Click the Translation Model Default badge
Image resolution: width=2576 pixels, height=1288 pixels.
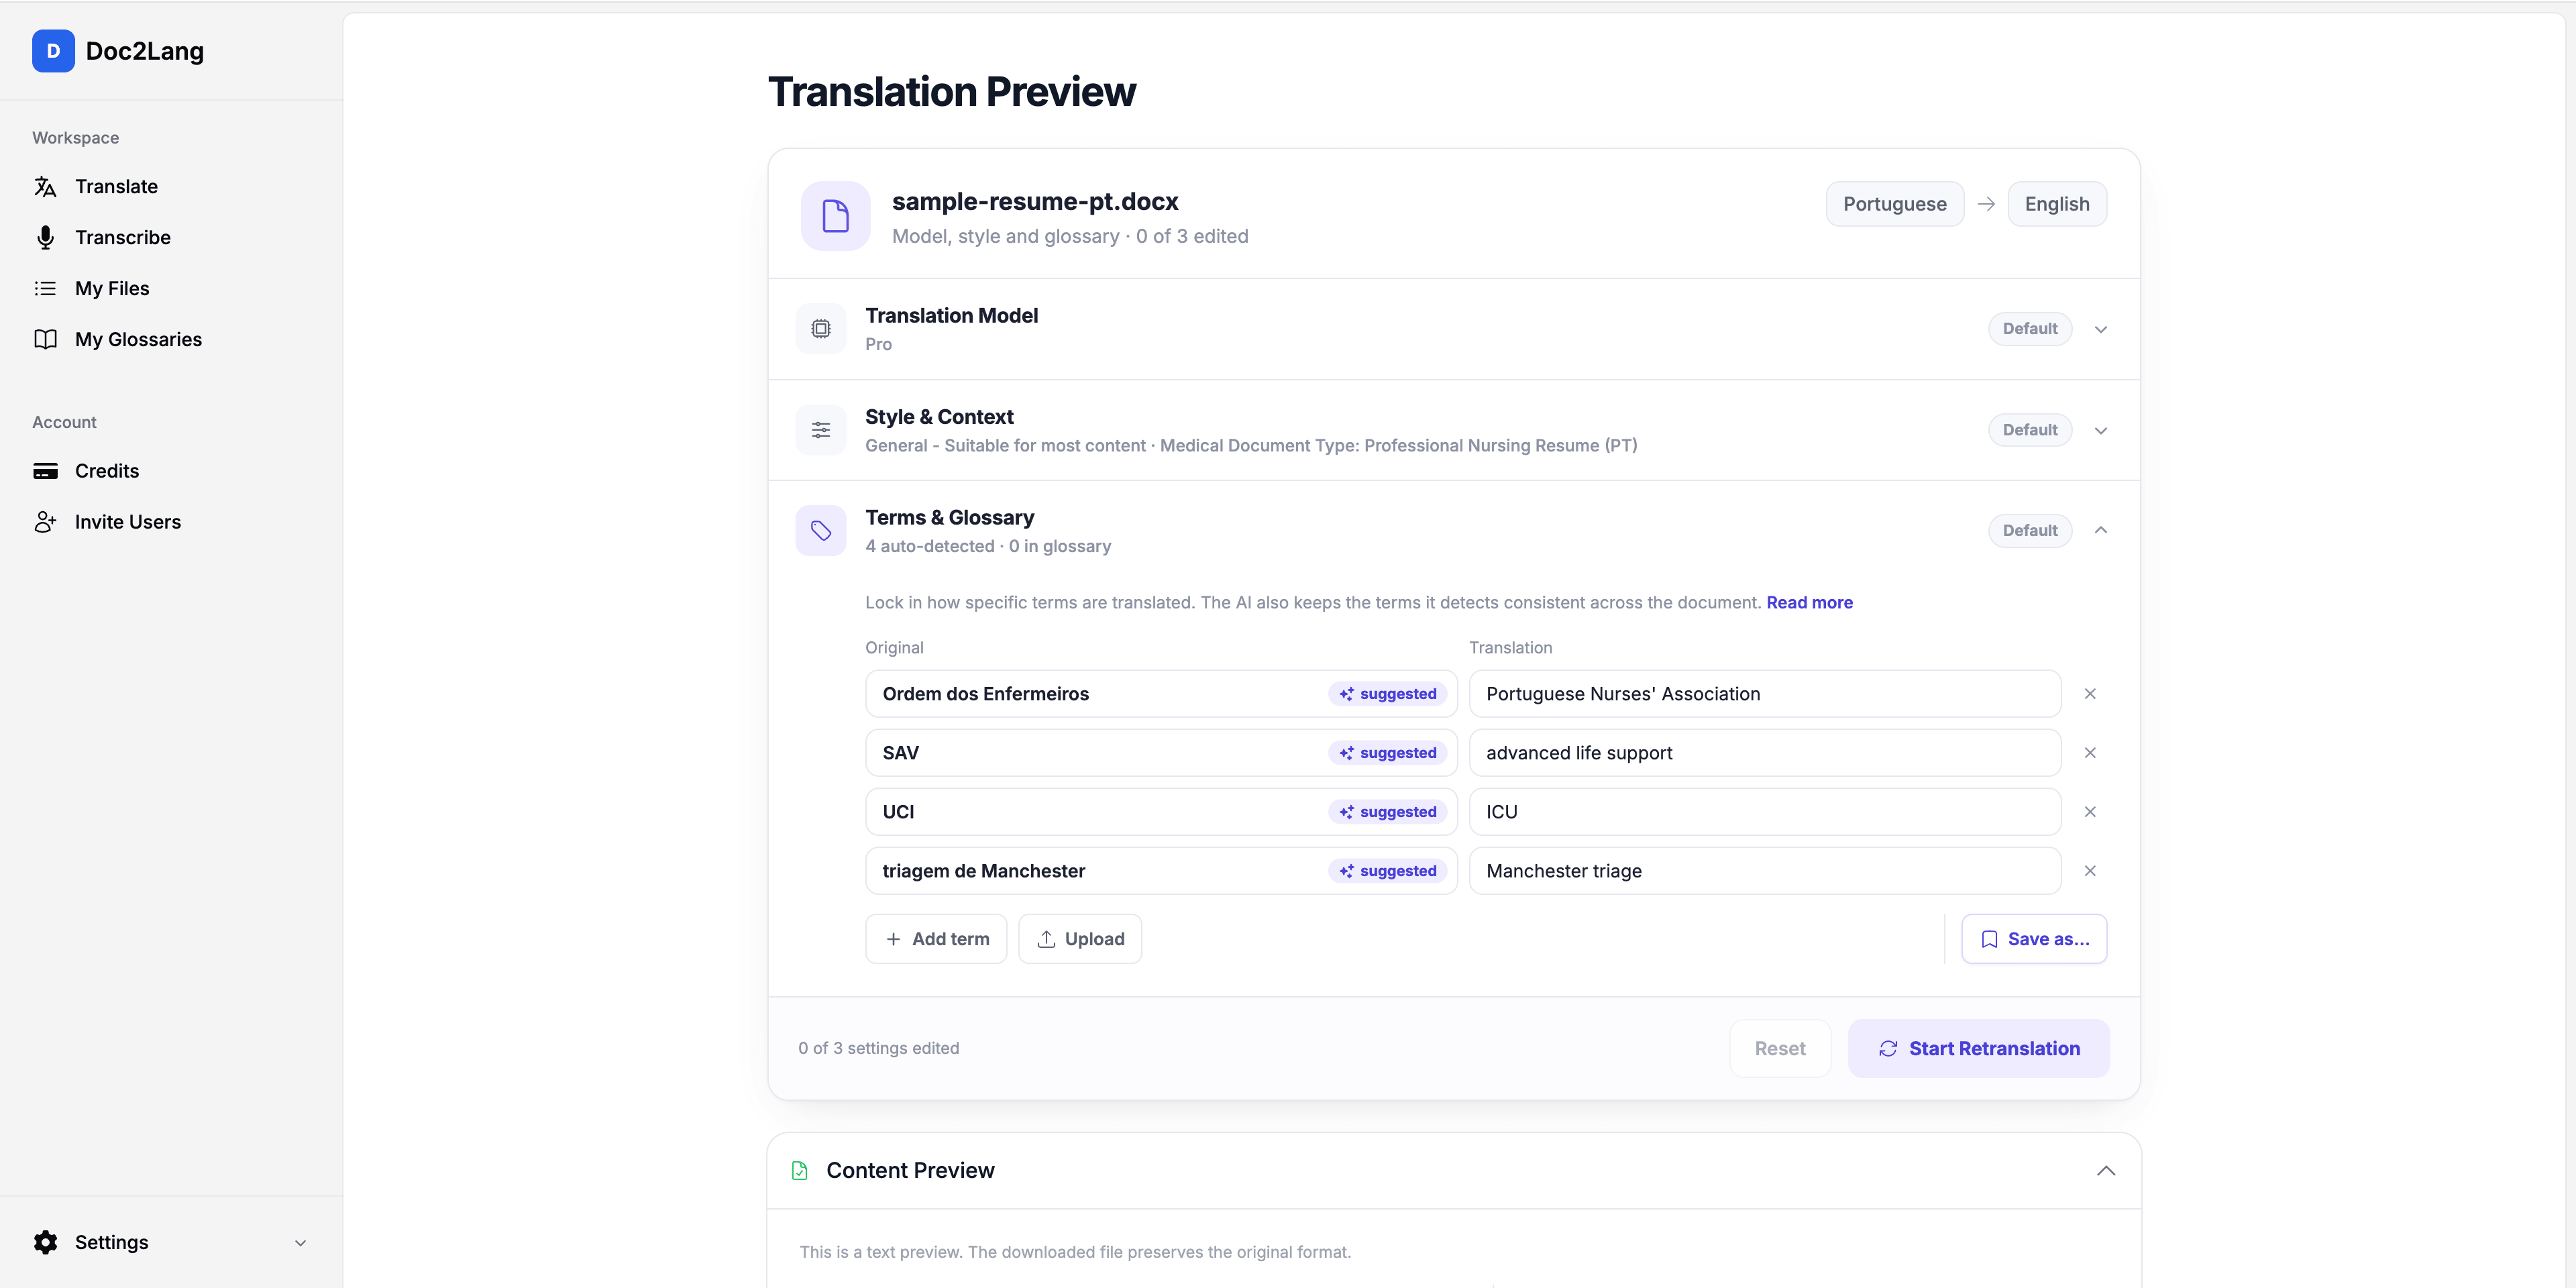click(2029, 329)
